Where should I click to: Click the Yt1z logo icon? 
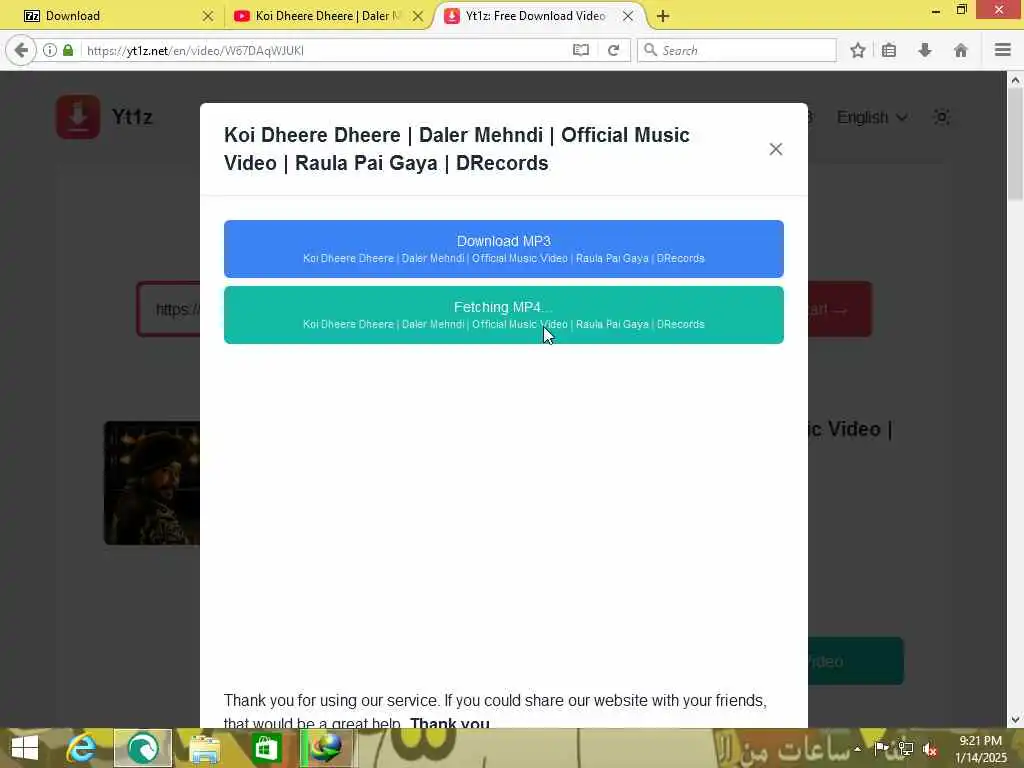(x=78, y=117)
